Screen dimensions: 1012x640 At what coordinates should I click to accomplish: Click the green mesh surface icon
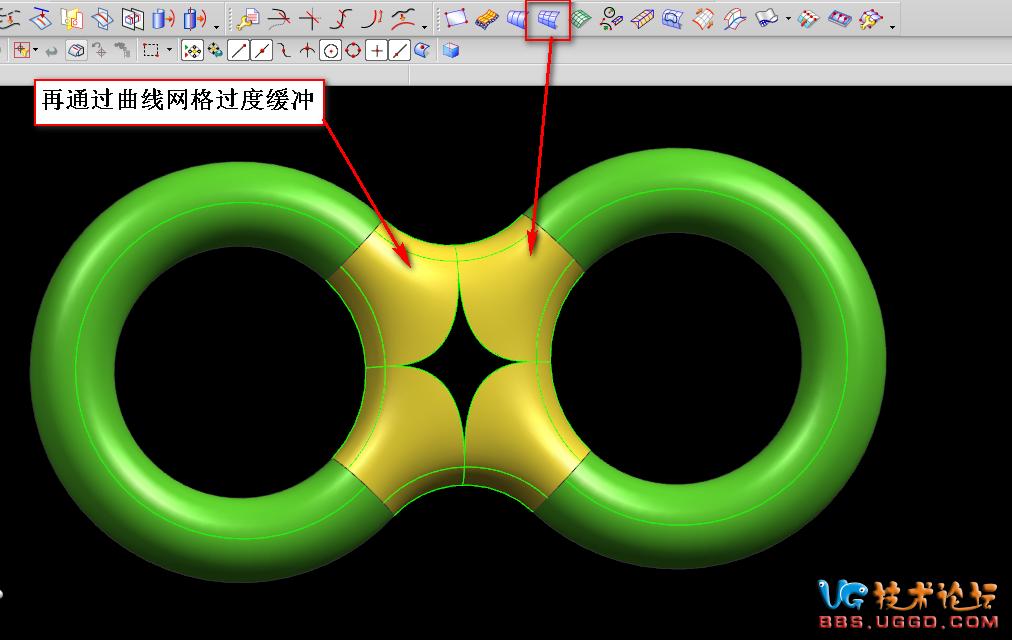[x=581, y=19]
